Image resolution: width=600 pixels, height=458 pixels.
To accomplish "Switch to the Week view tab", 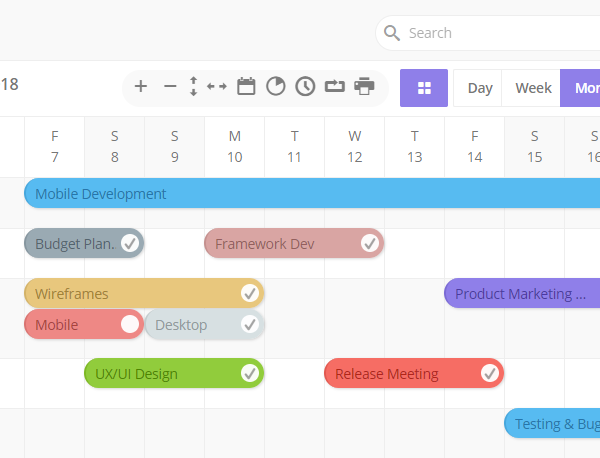I will pos(533,88).
